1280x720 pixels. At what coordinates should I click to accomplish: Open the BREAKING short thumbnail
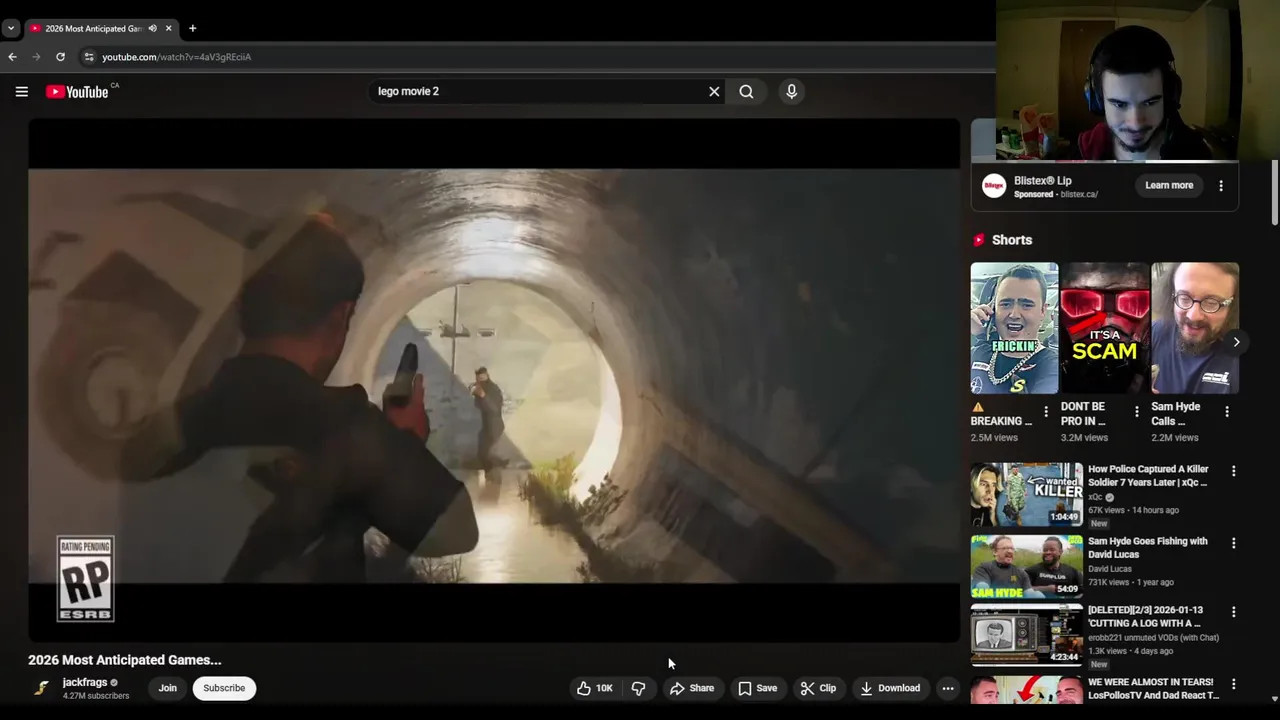click(x=1014, y=328)
